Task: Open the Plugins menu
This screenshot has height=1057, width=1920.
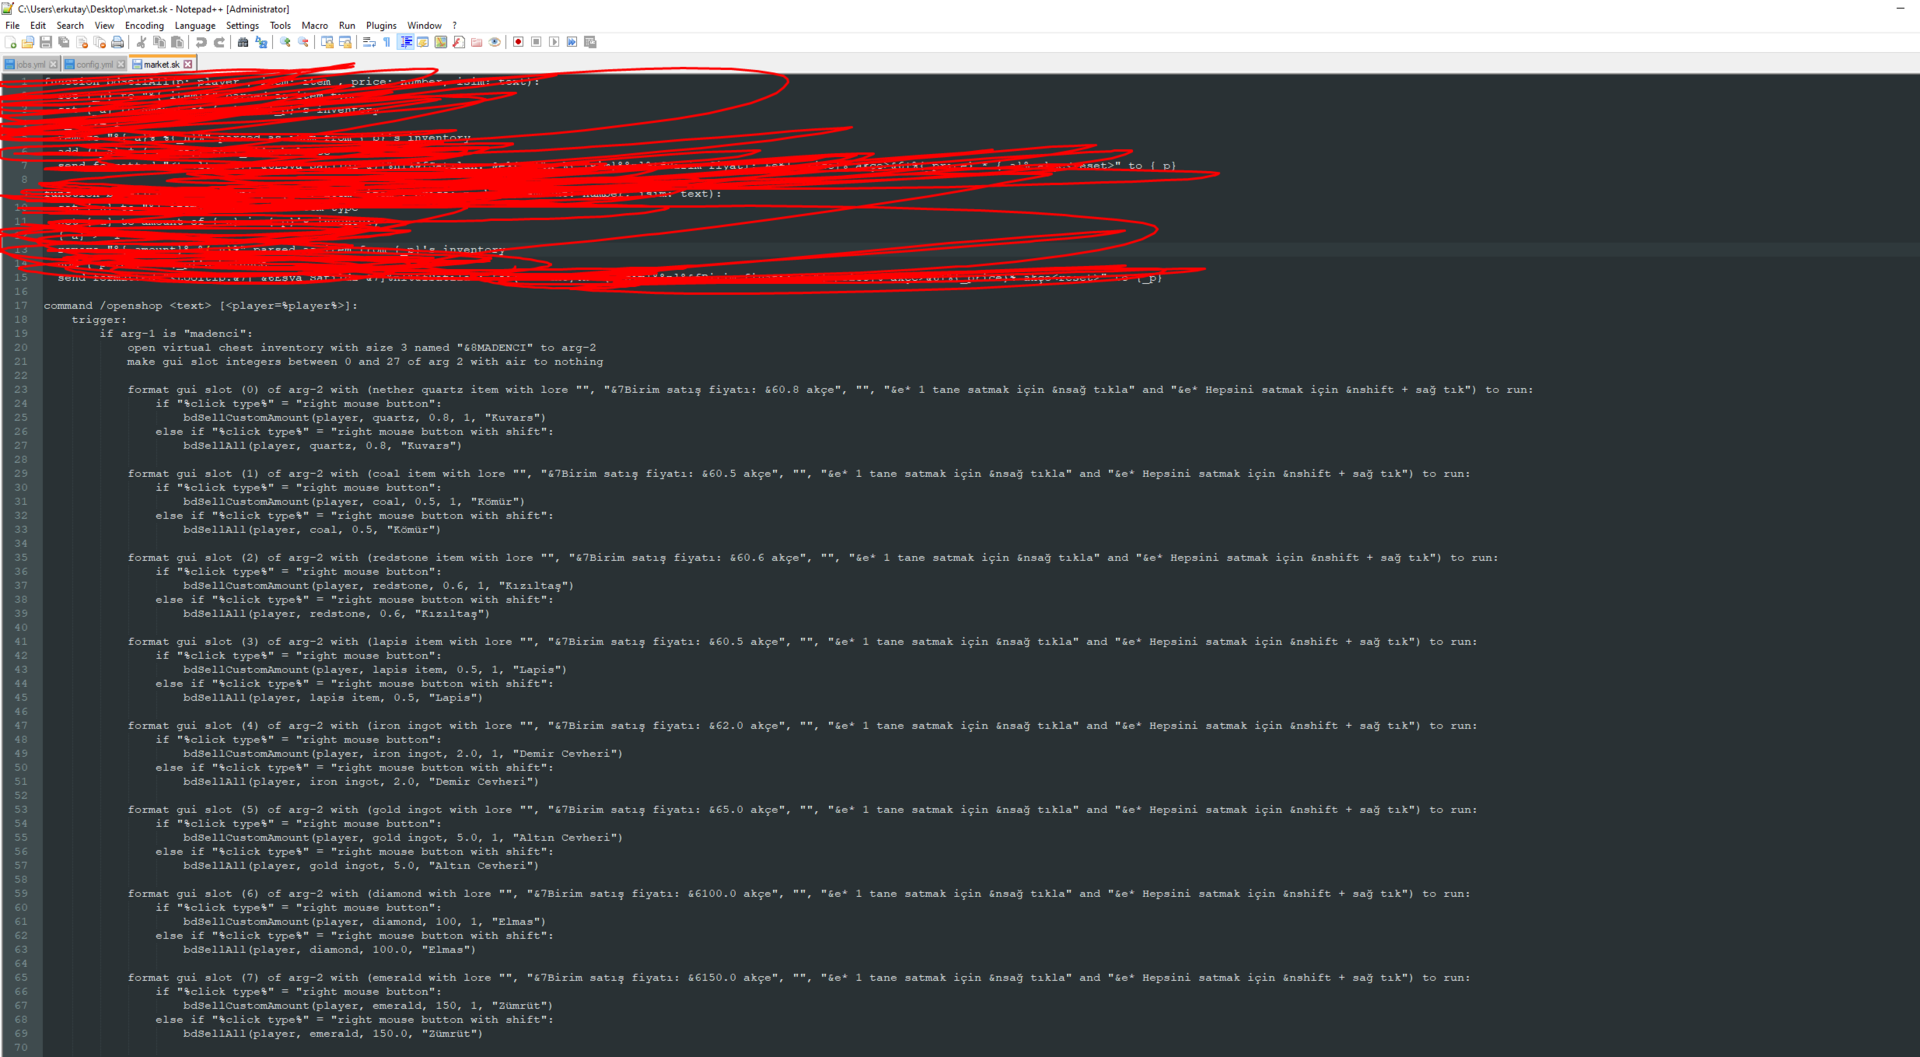Action: tap(381, 25)
